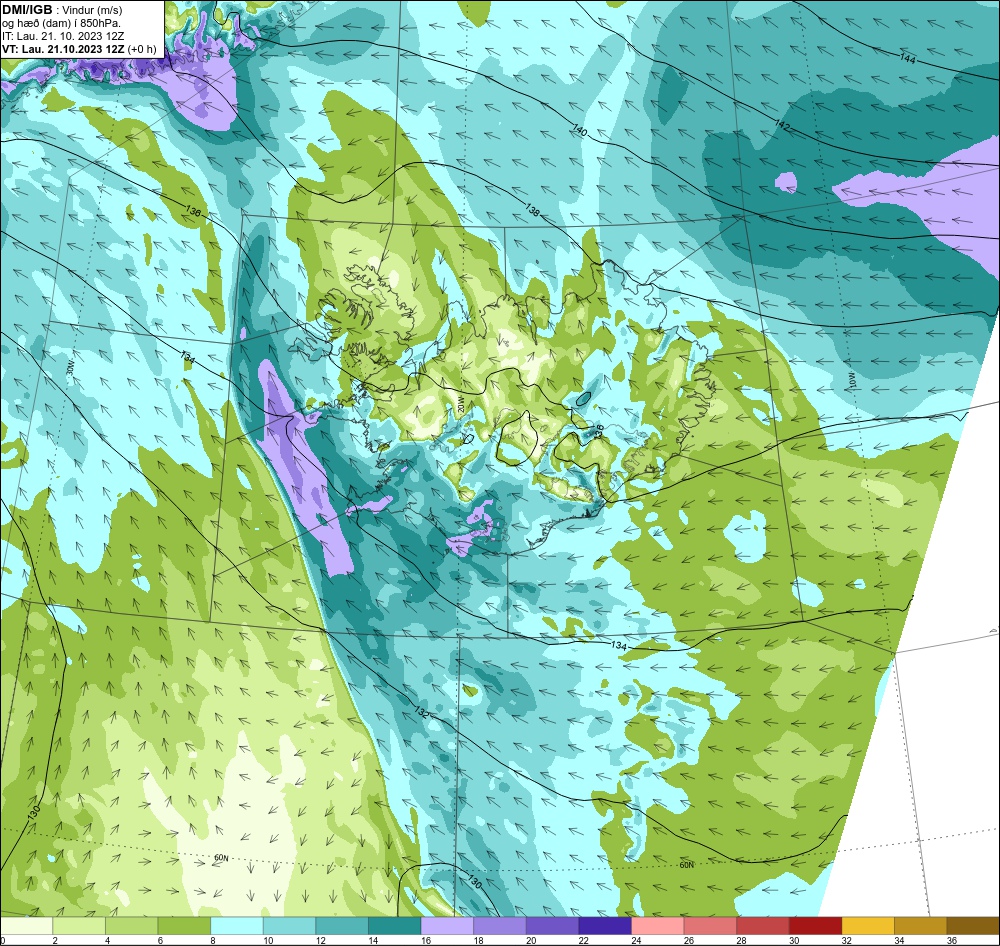Pick the 16–18 m/s lavender legend swatch
This screenshot has width=1000, height=946.
[447, 926]
